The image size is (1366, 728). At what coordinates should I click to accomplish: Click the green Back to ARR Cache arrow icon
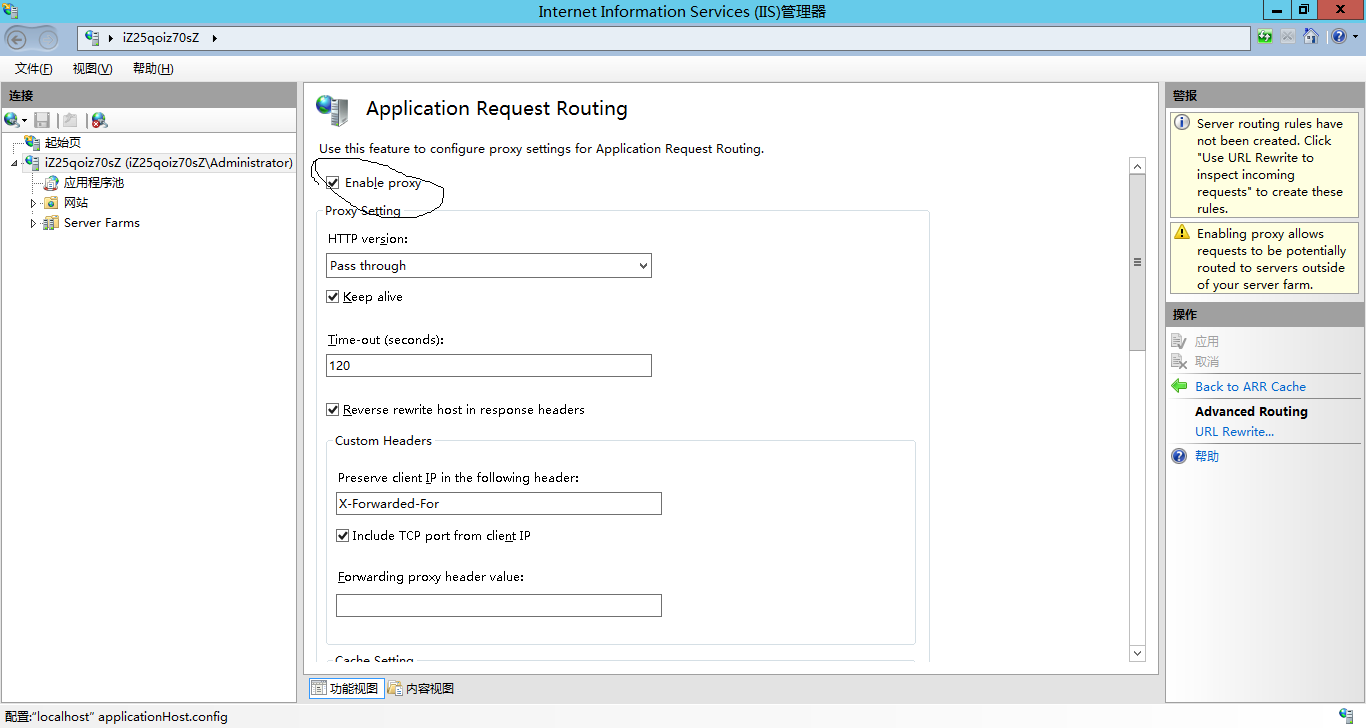pyautogui.click(x=1179, y=387)
